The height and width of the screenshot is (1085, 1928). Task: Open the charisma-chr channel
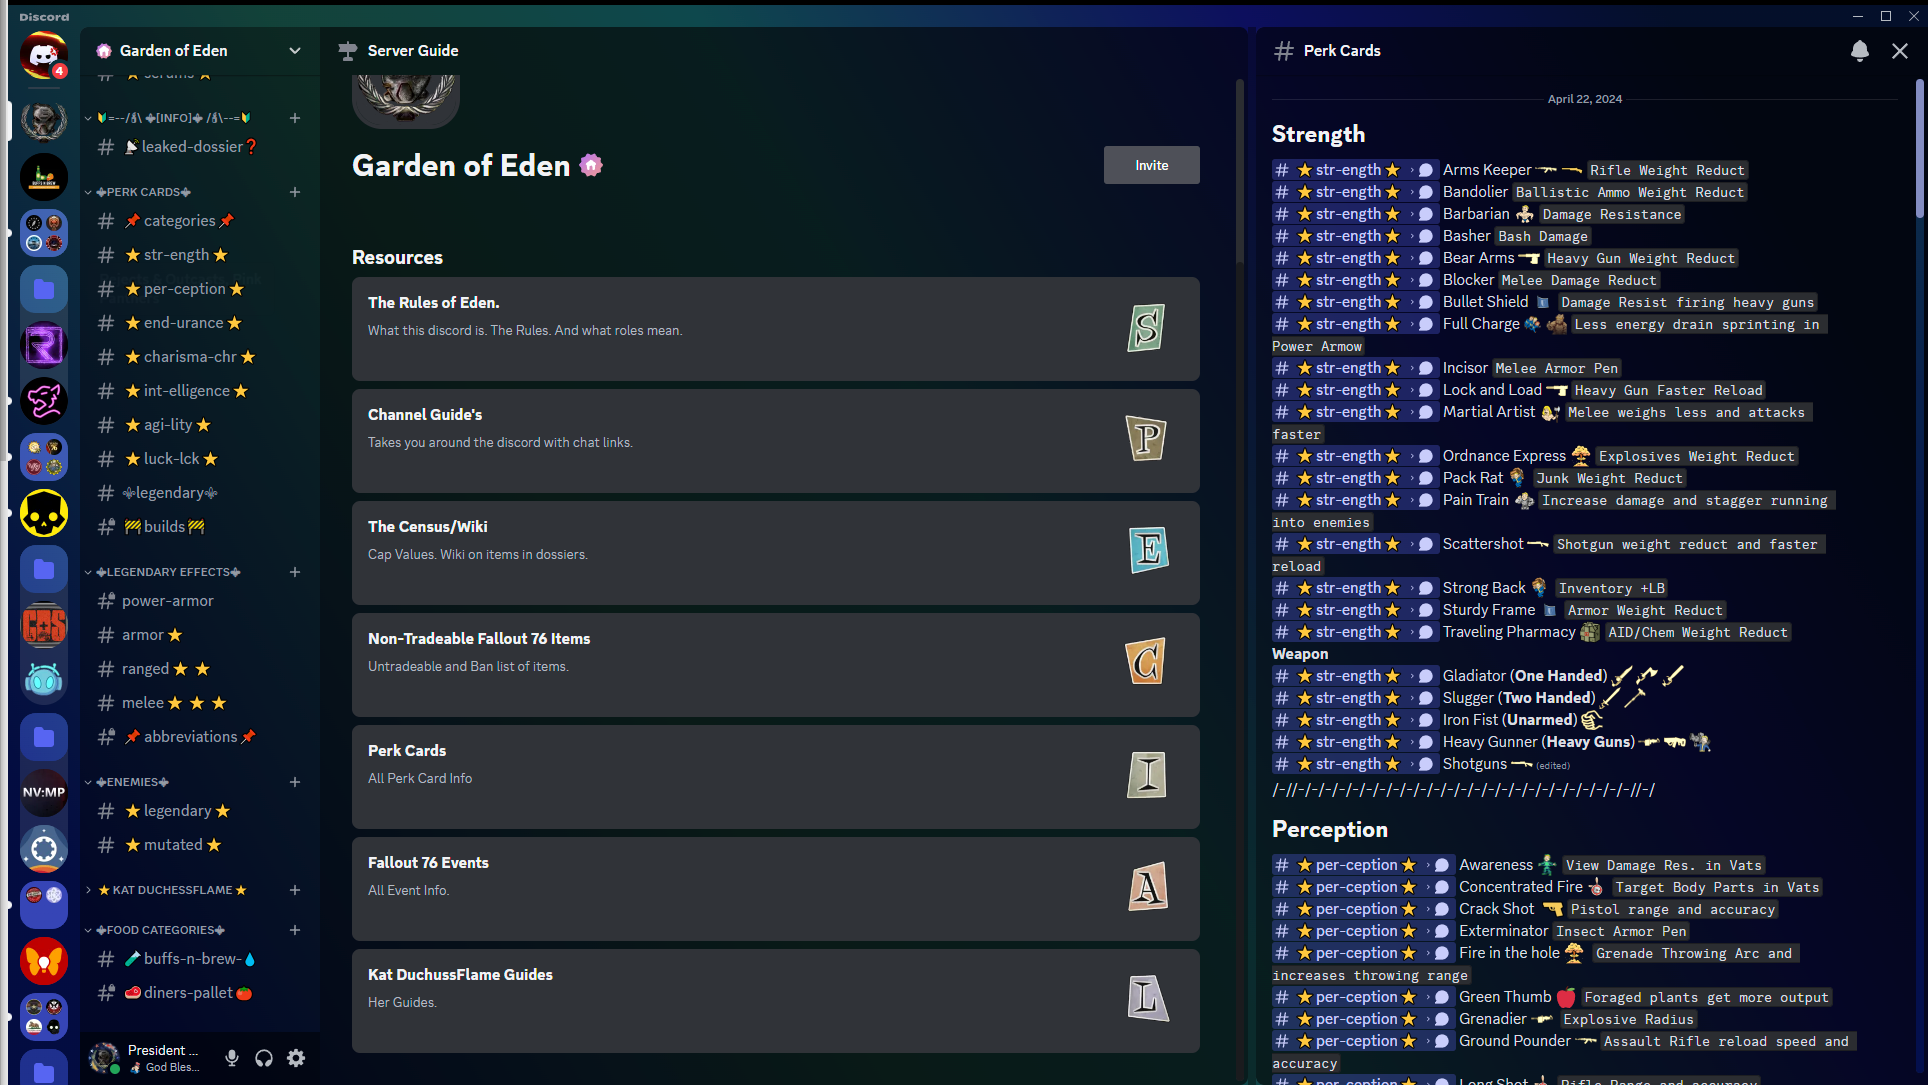coord(198,357)
